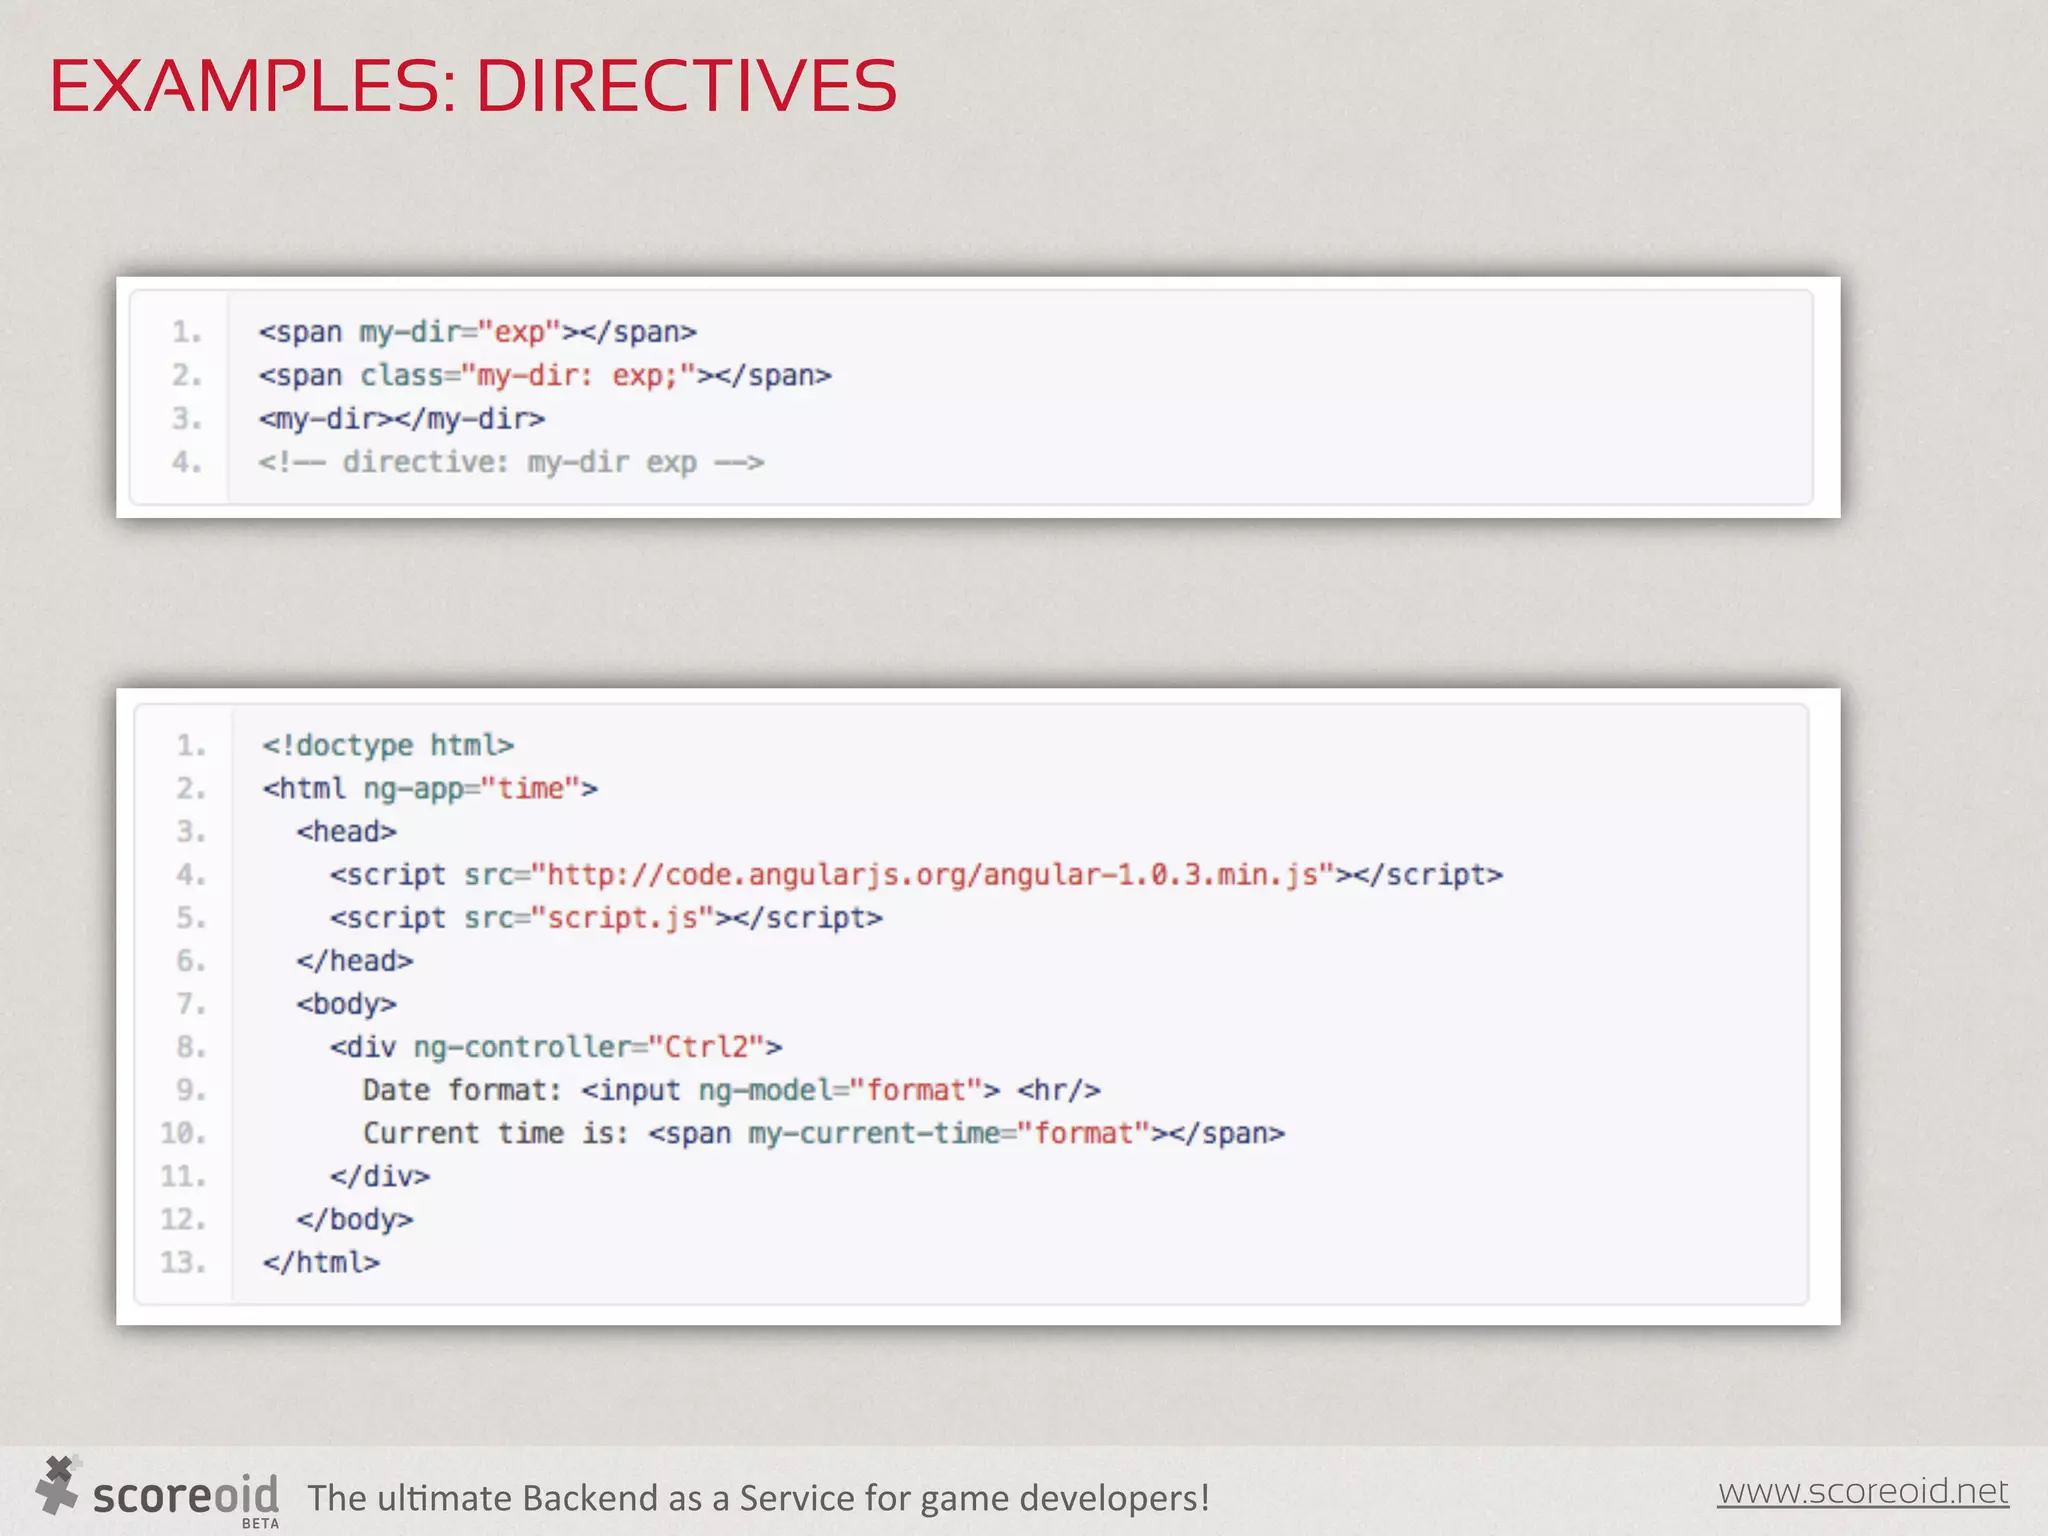2048x1536 pixels.
Task: Select comment line <!-- directive: my-dir exp -->
Action: coord(511,462)
